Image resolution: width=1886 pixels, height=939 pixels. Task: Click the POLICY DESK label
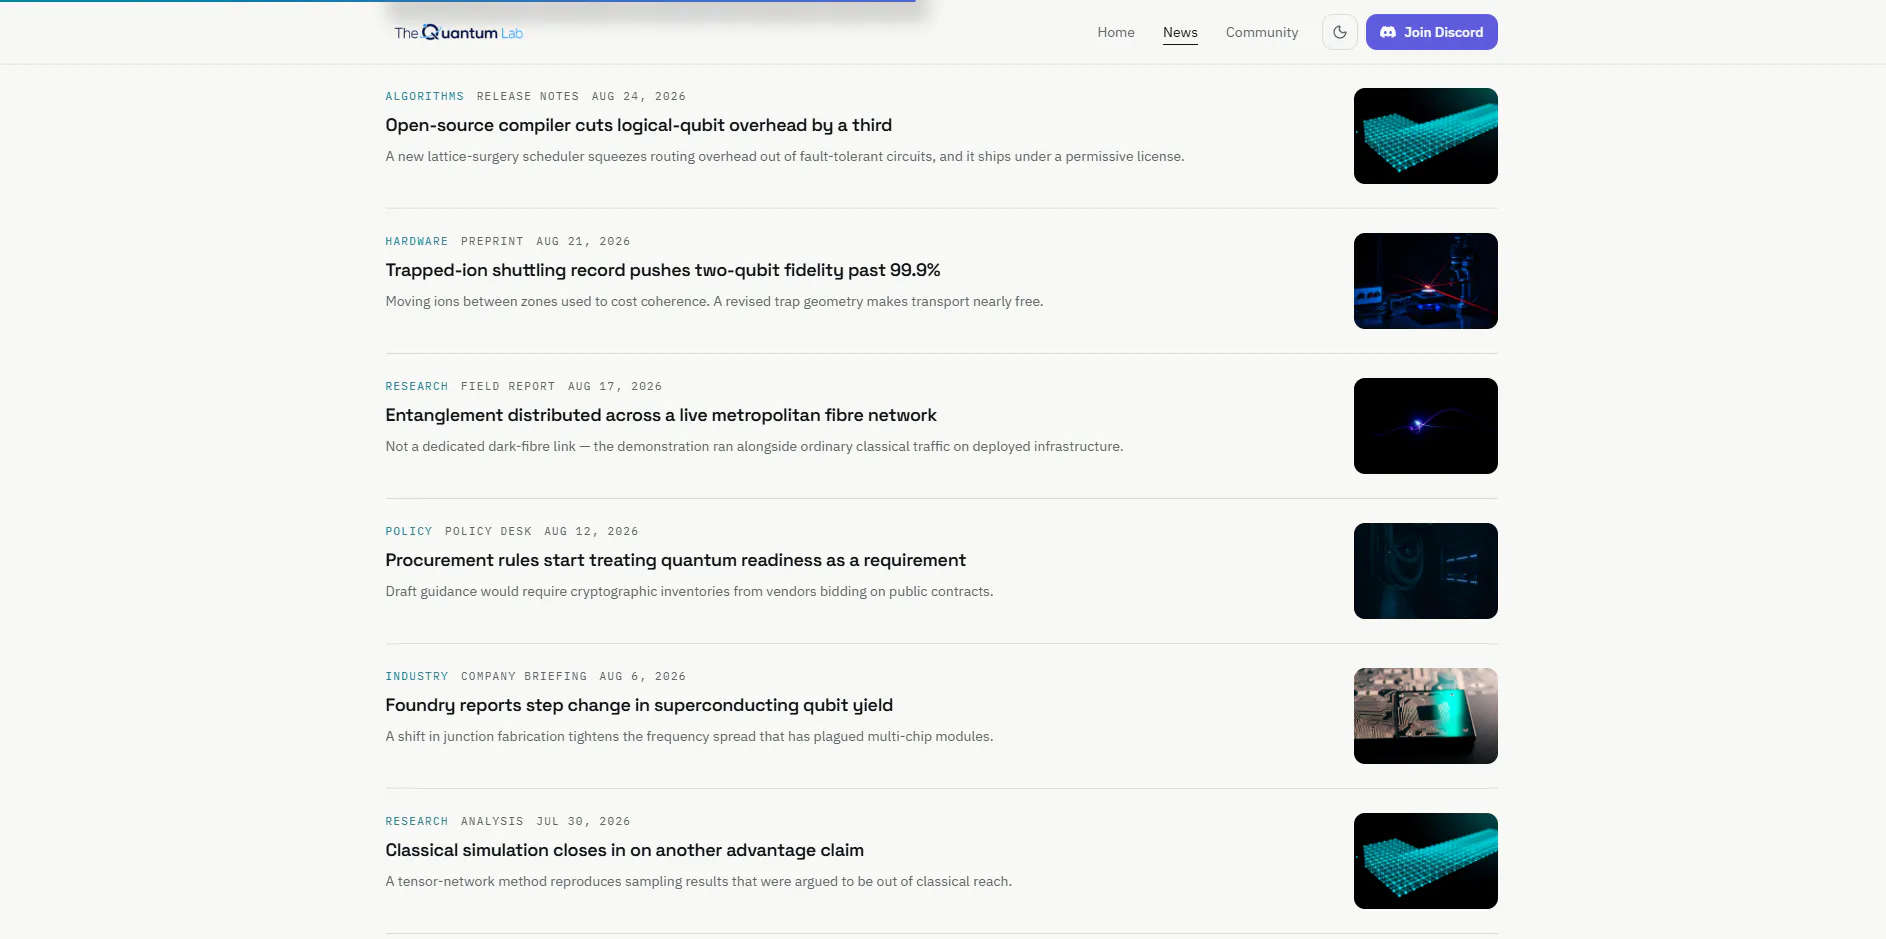pos(488,532)
